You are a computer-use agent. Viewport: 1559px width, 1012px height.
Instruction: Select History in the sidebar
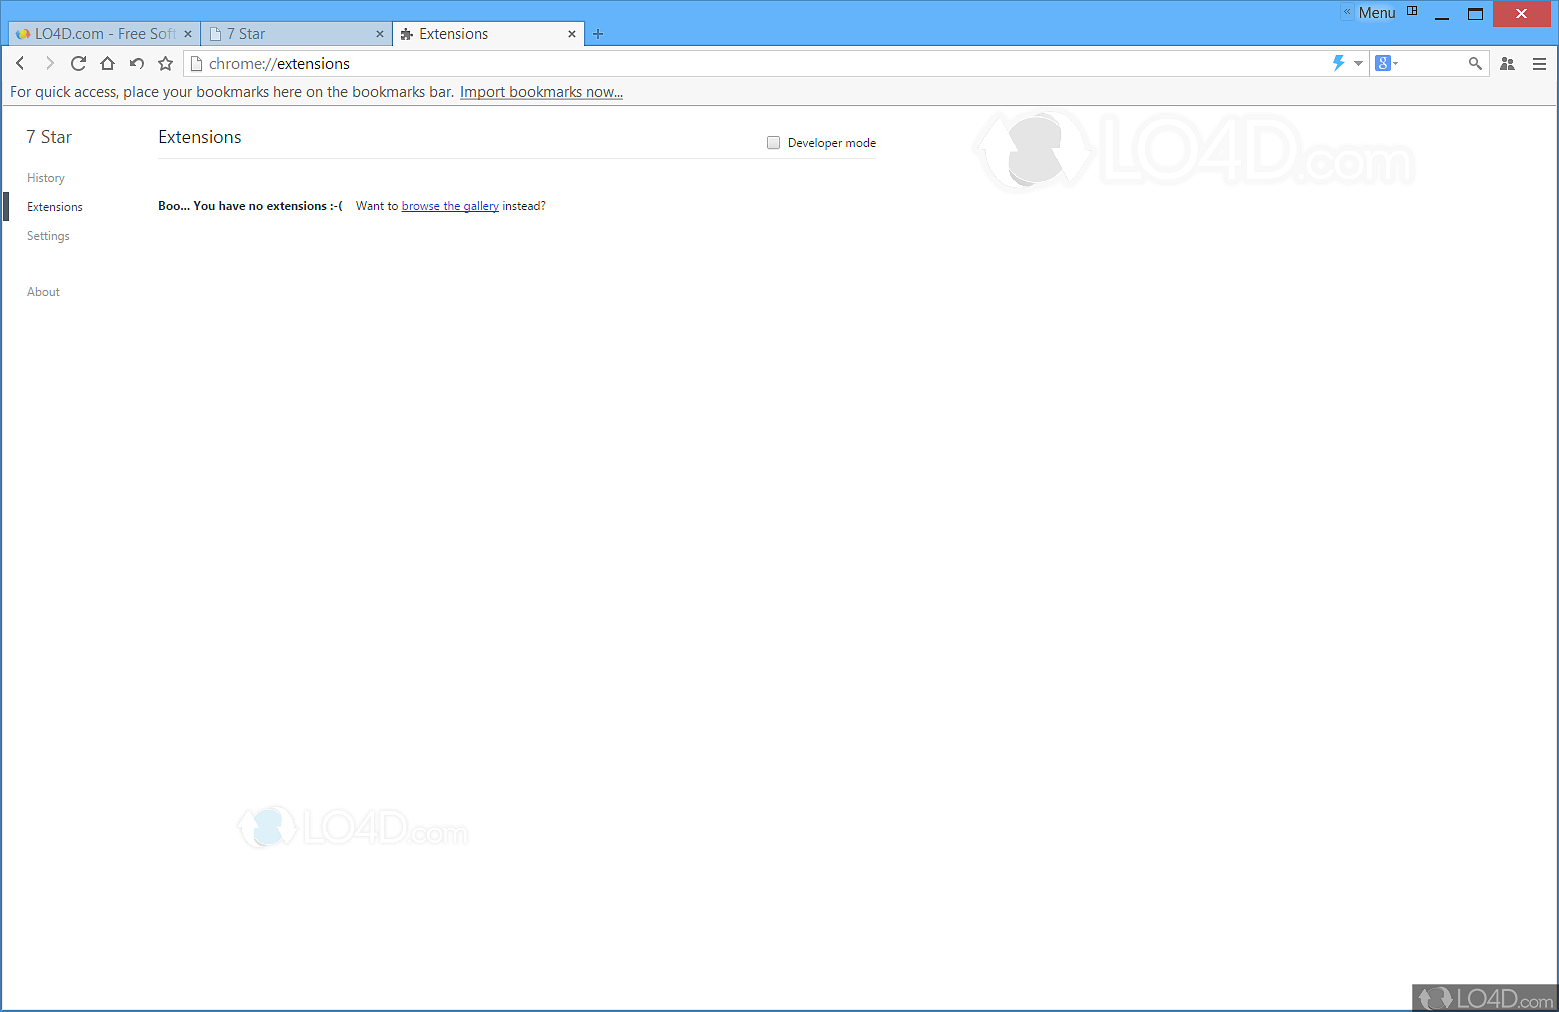click(x=45, y=177)
